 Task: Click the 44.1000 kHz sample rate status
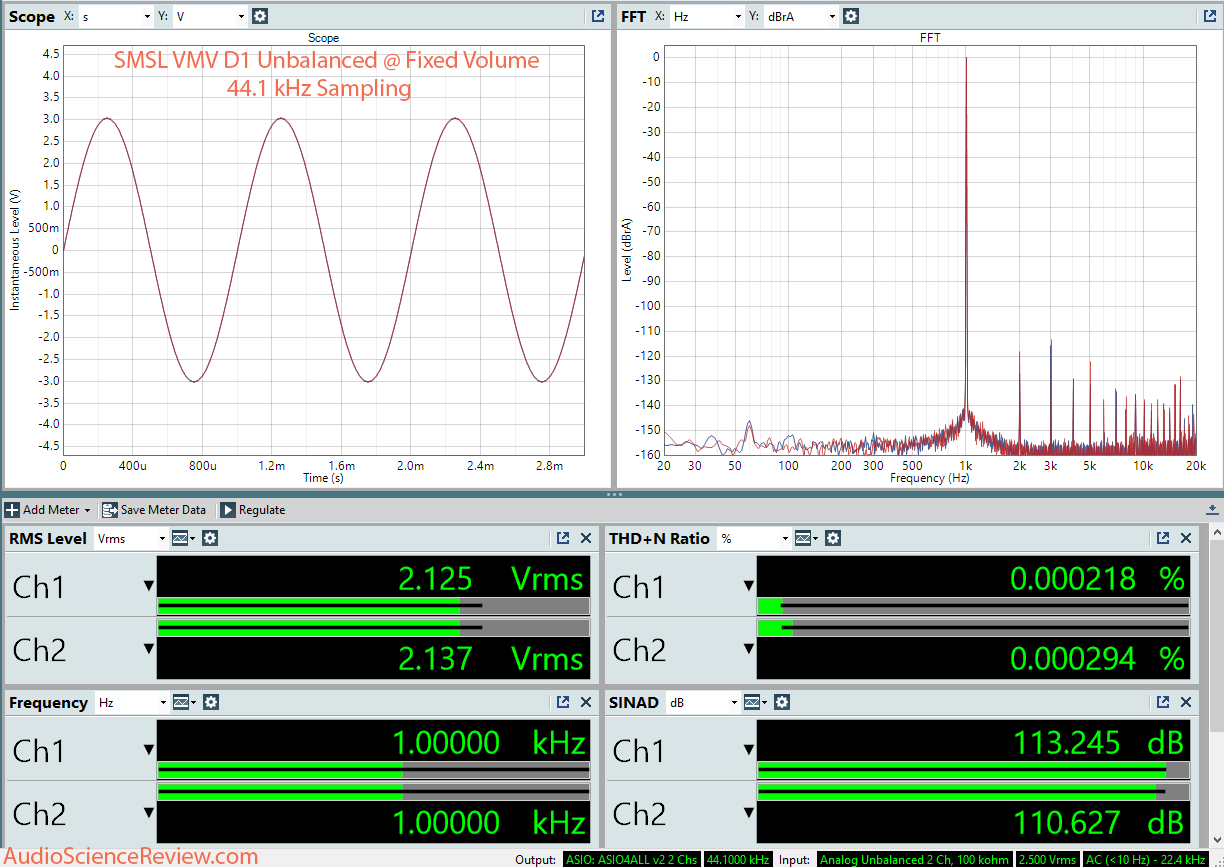pos(738,859)
